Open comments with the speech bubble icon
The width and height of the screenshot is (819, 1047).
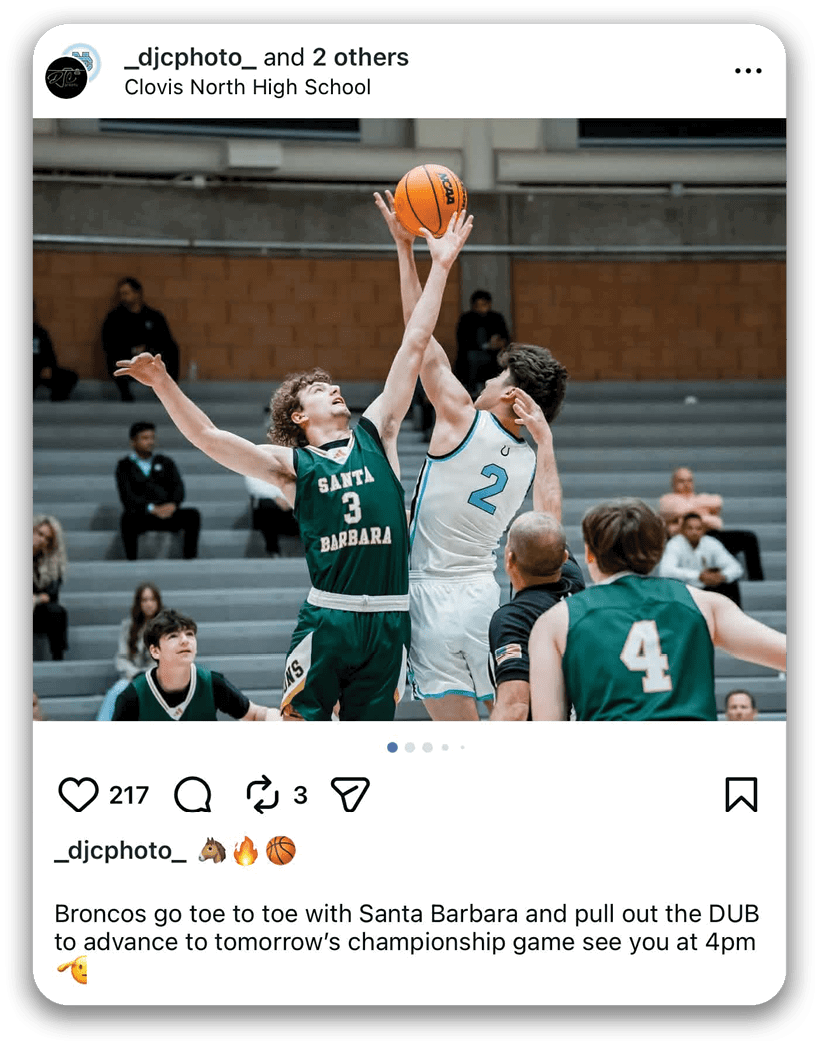193,795
